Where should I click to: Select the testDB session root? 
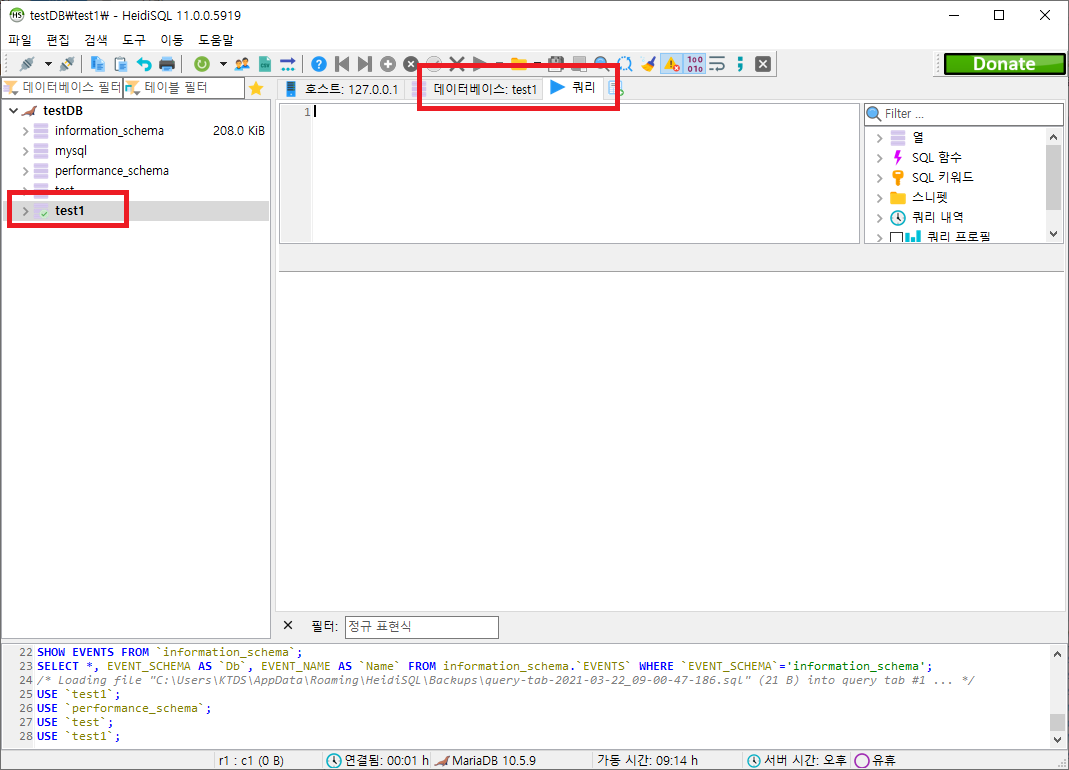coord(63,110)
